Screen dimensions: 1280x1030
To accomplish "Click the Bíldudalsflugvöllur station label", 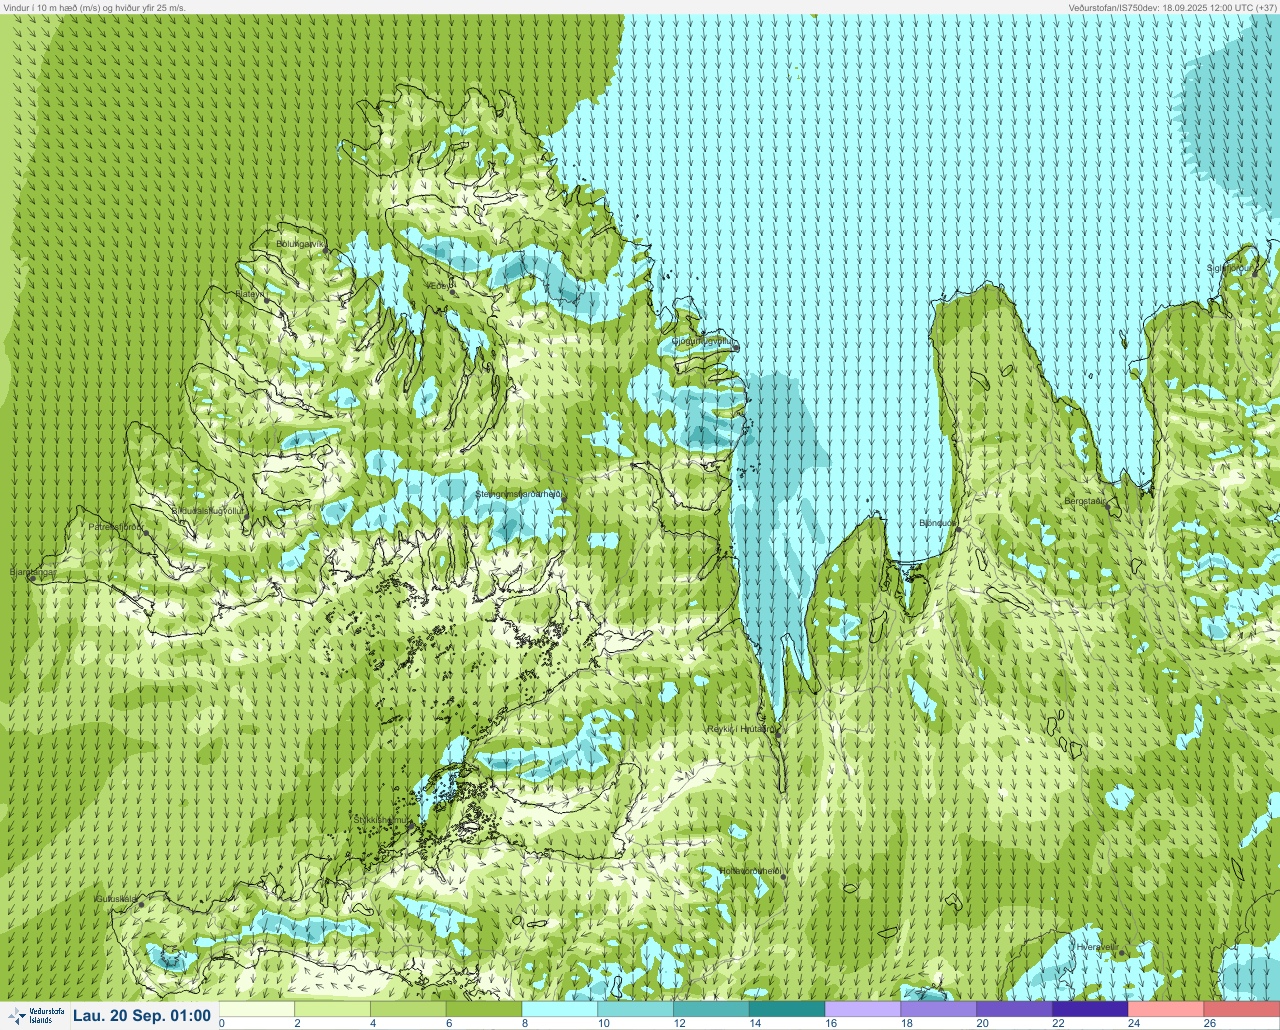I will pyautogui.click(x=207, y=510).
